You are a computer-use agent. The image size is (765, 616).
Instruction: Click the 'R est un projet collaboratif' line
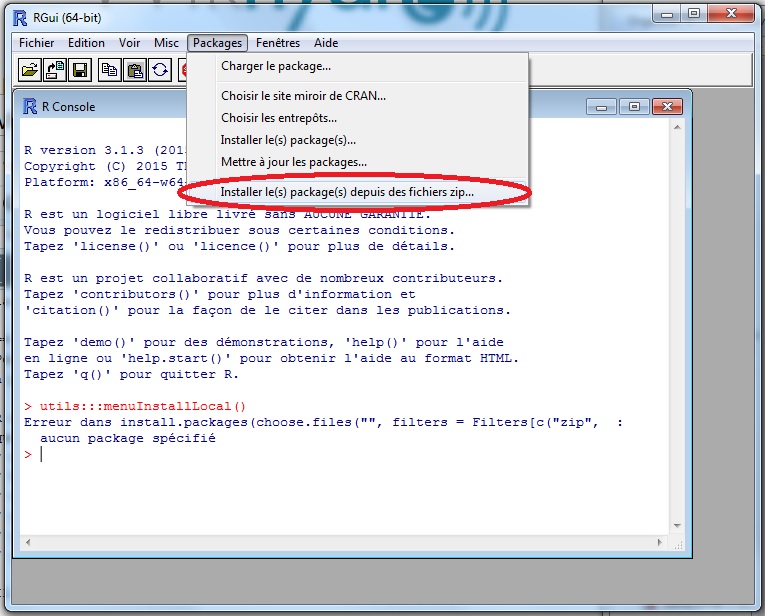[x=263, y=278]
